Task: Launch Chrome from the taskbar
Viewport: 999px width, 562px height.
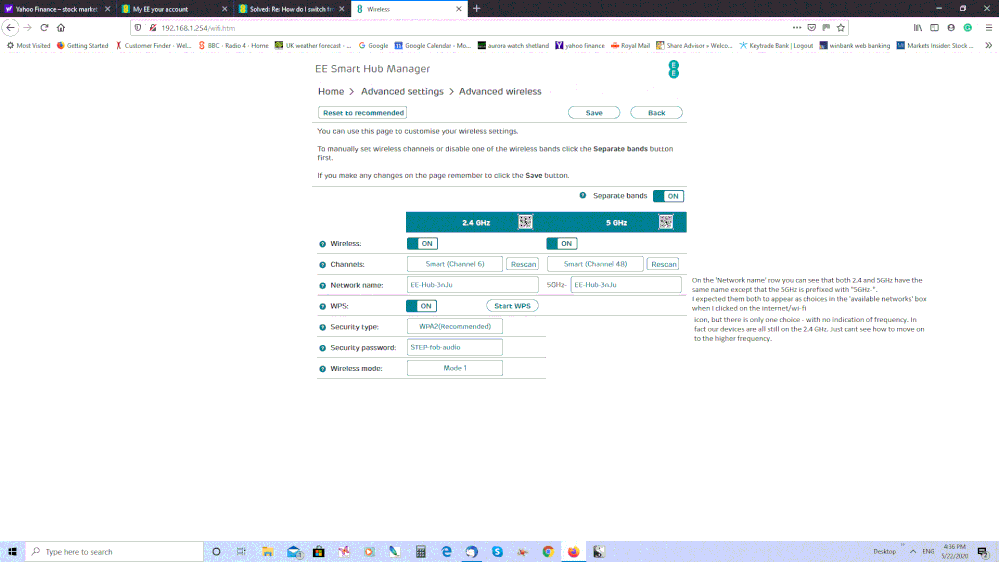Action: (548, 552)
